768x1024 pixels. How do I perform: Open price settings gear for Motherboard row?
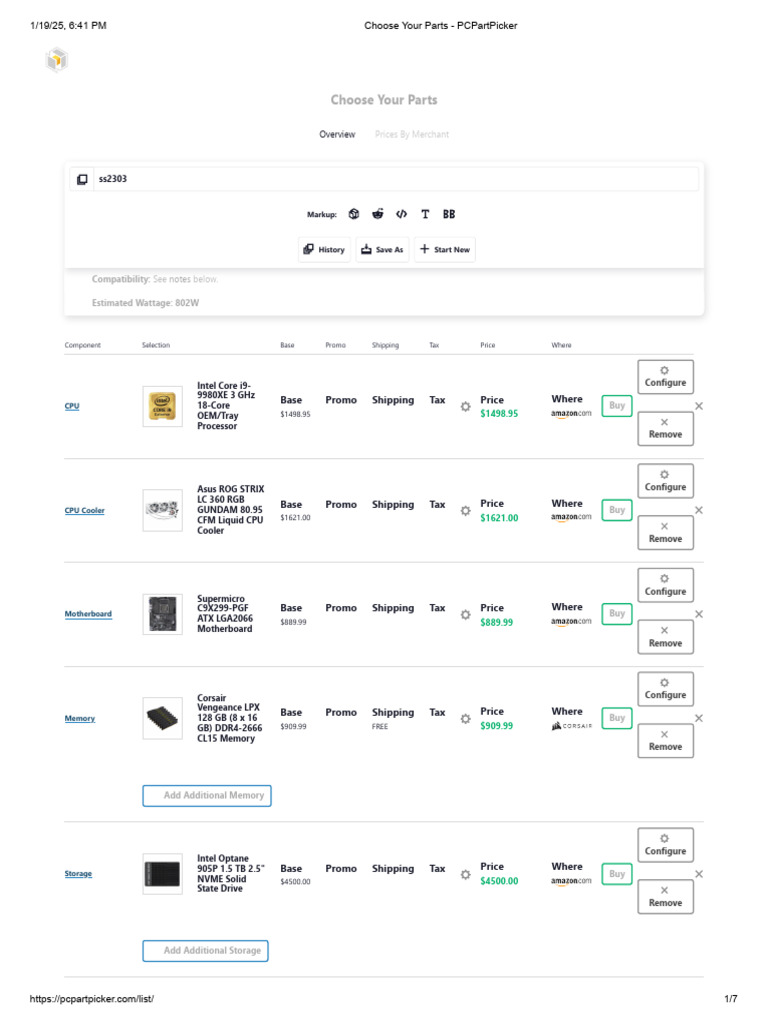point(465,615)
